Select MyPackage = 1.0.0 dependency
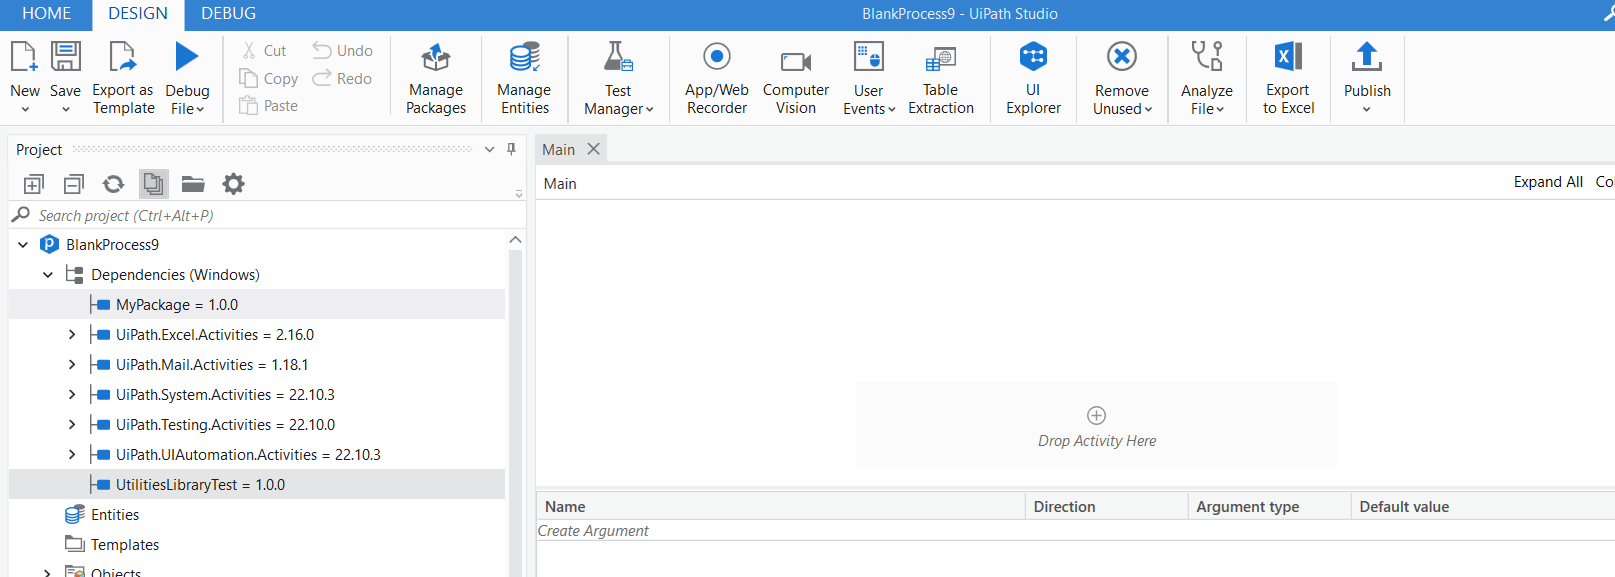 257,304
